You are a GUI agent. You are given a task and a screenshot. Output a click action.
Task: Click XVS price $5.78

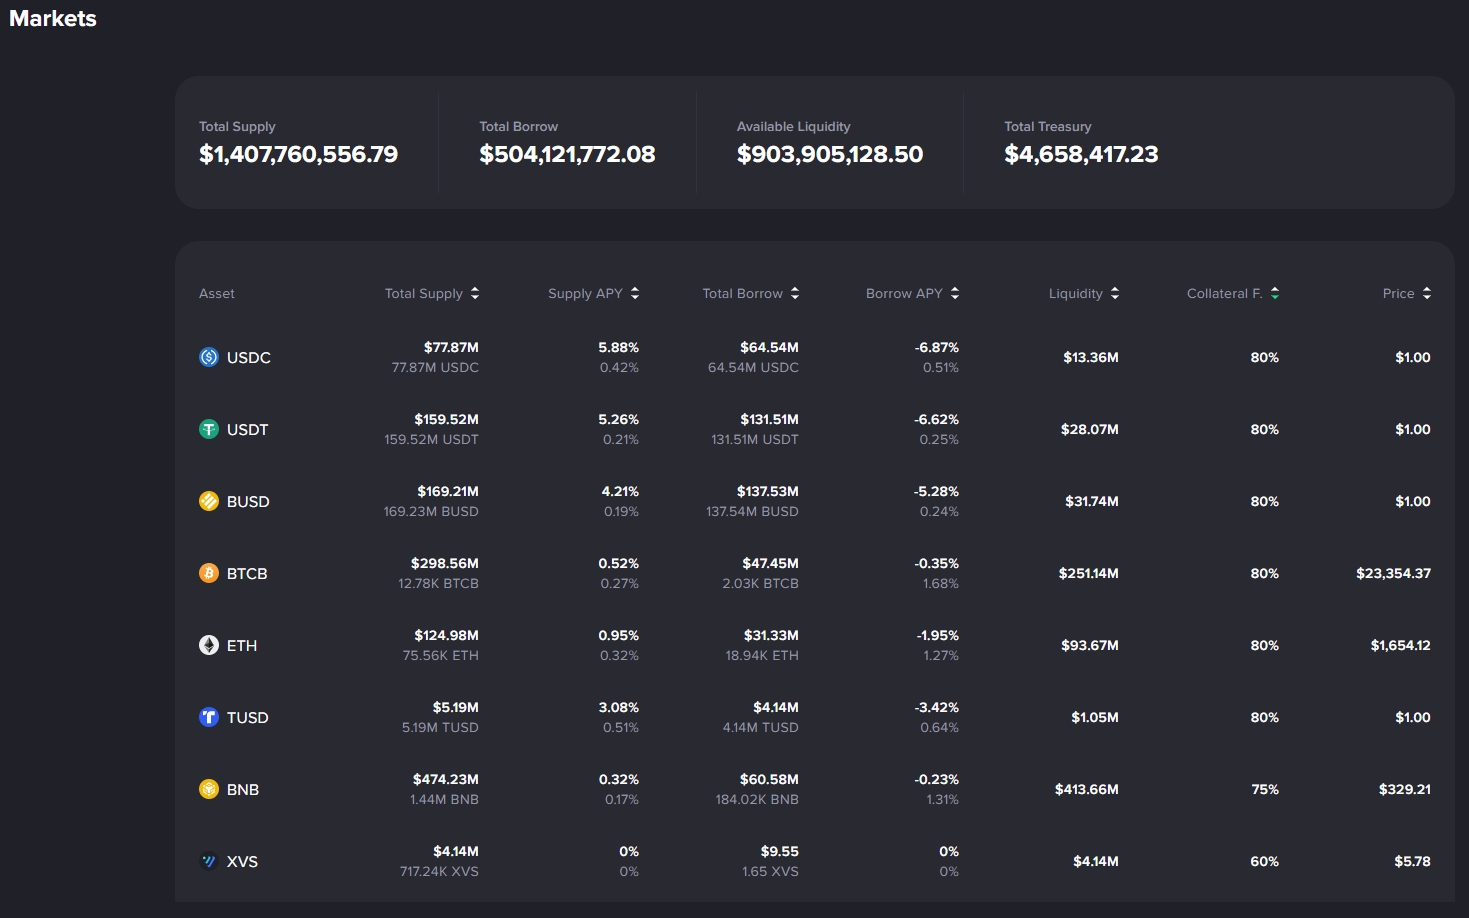(x=1413, y=861)
